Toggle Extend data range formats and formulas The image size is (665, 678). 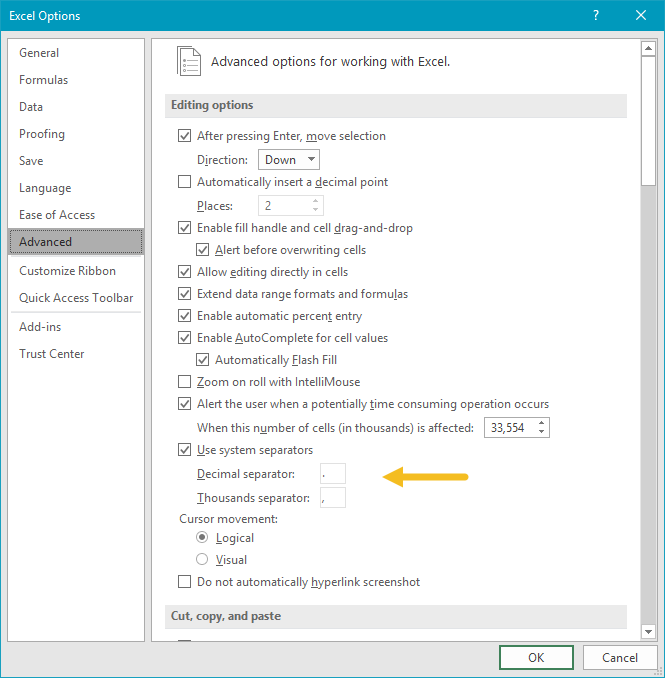pyautogui.click(x=185, y=294)
